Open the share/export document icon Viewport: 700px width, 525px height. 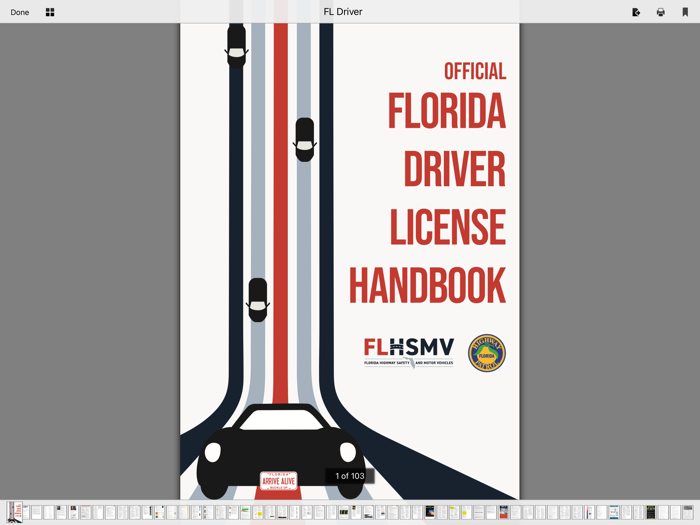pos(636,12)
